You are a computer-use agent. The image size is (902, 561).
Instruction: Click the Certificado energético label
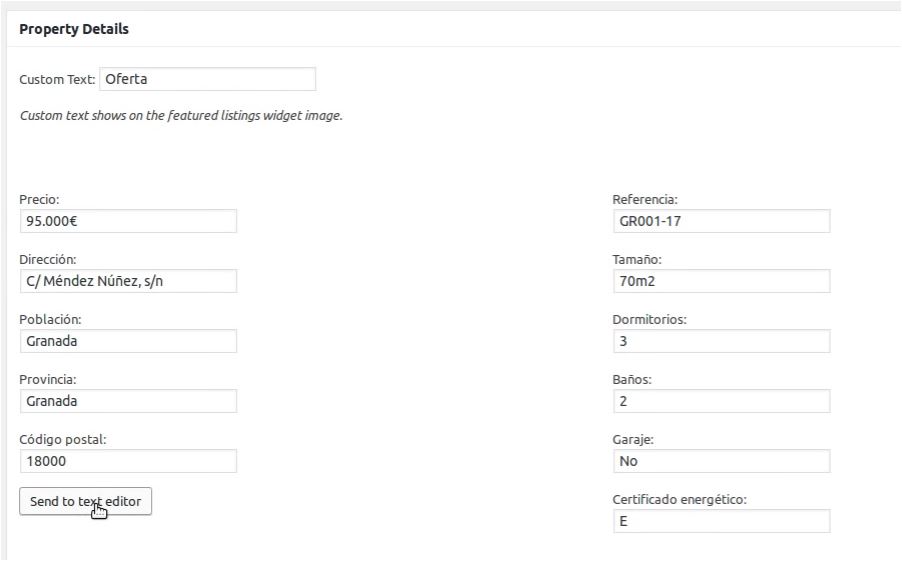679,499
